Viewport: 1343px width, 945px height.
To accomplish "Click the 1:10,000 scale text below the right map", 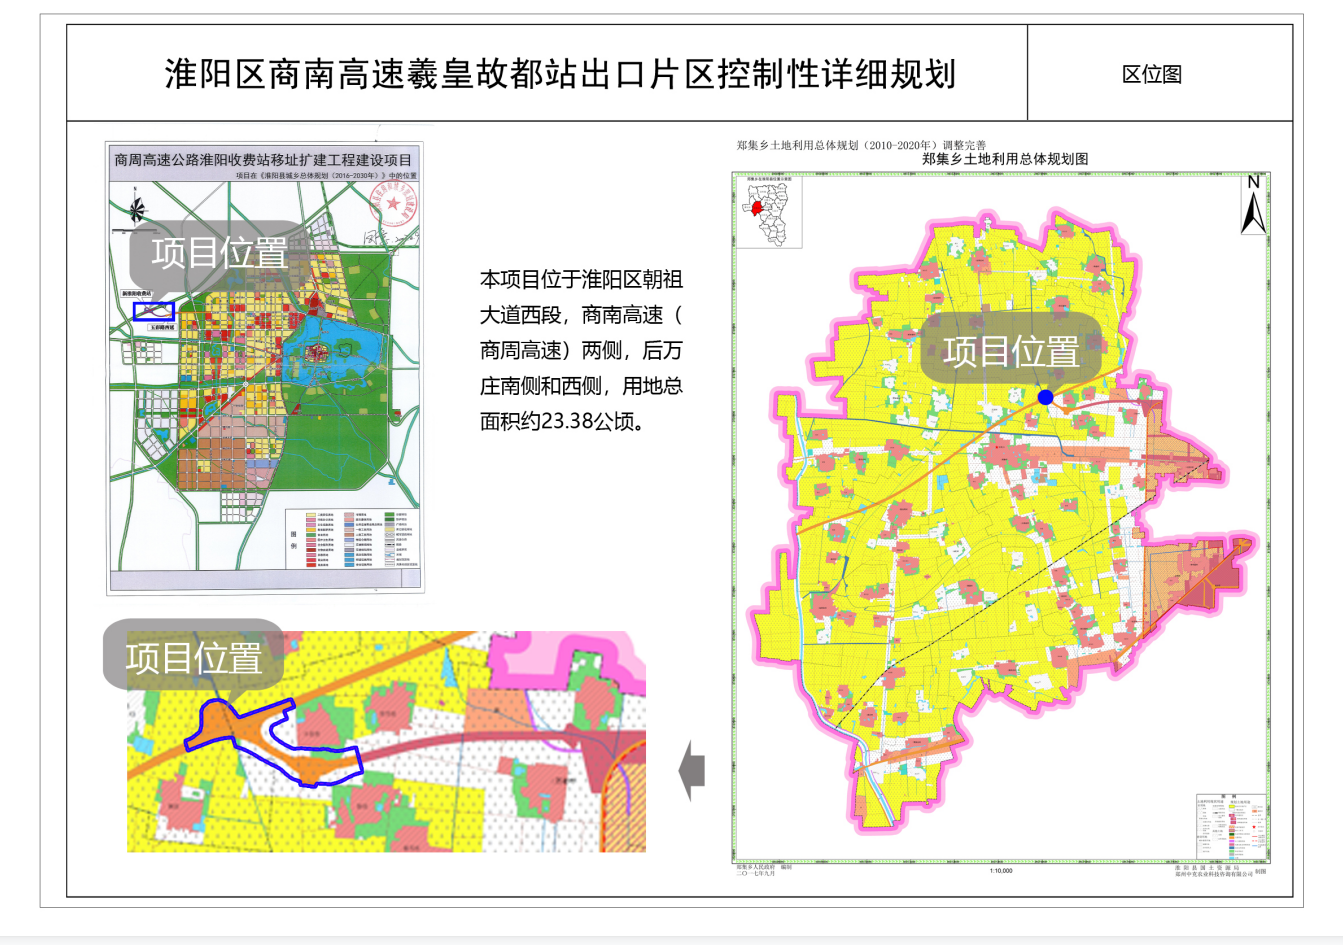I will [1000, 870].
